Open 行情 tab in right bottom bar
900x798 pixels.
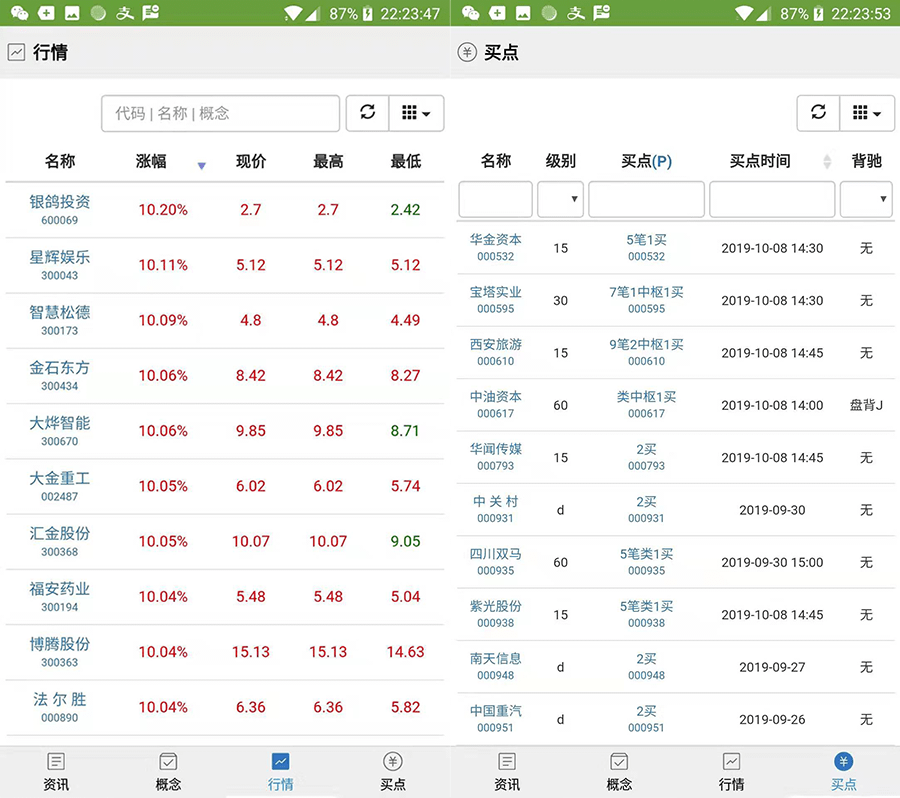coord(731,772)
